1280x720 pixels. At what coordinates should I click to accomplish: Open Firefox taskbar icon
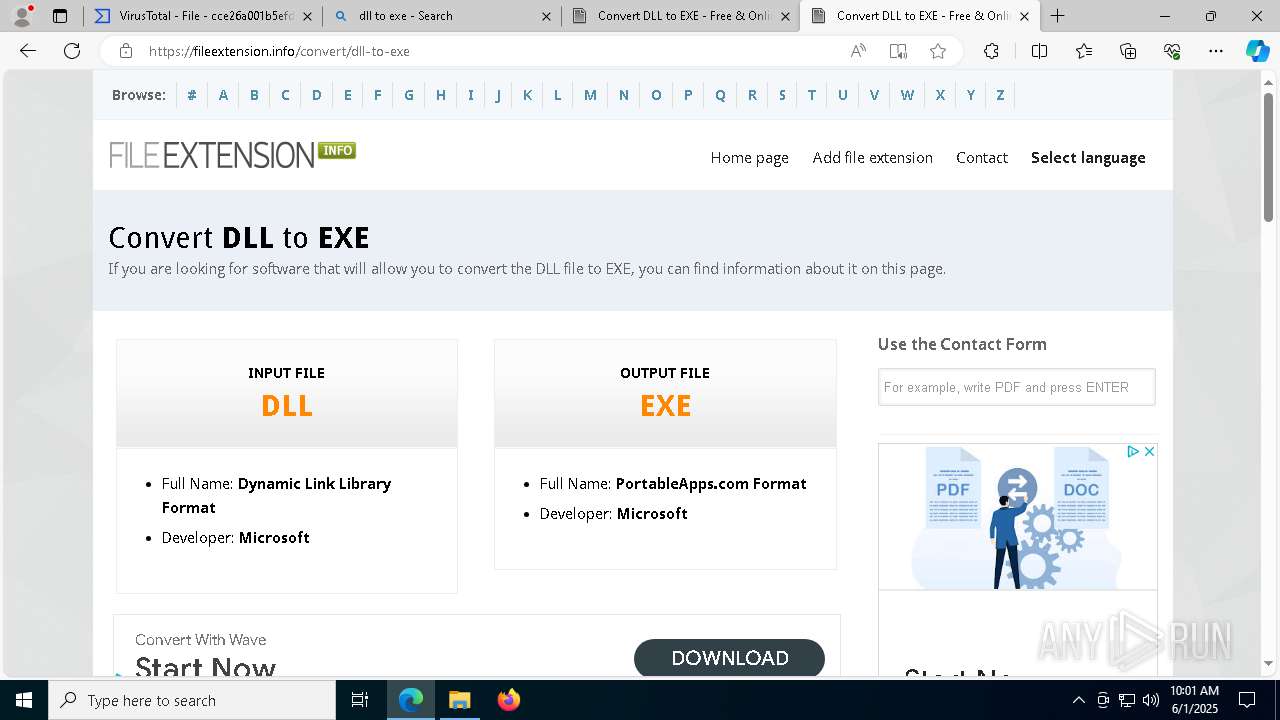coord(509,700)
